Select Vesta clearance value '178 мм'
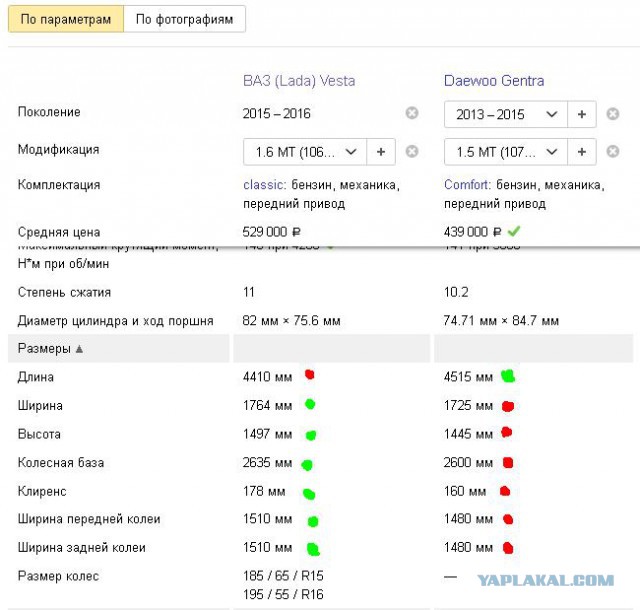The height and width of the screenshot is (610, 640). (x=264, y=491)
